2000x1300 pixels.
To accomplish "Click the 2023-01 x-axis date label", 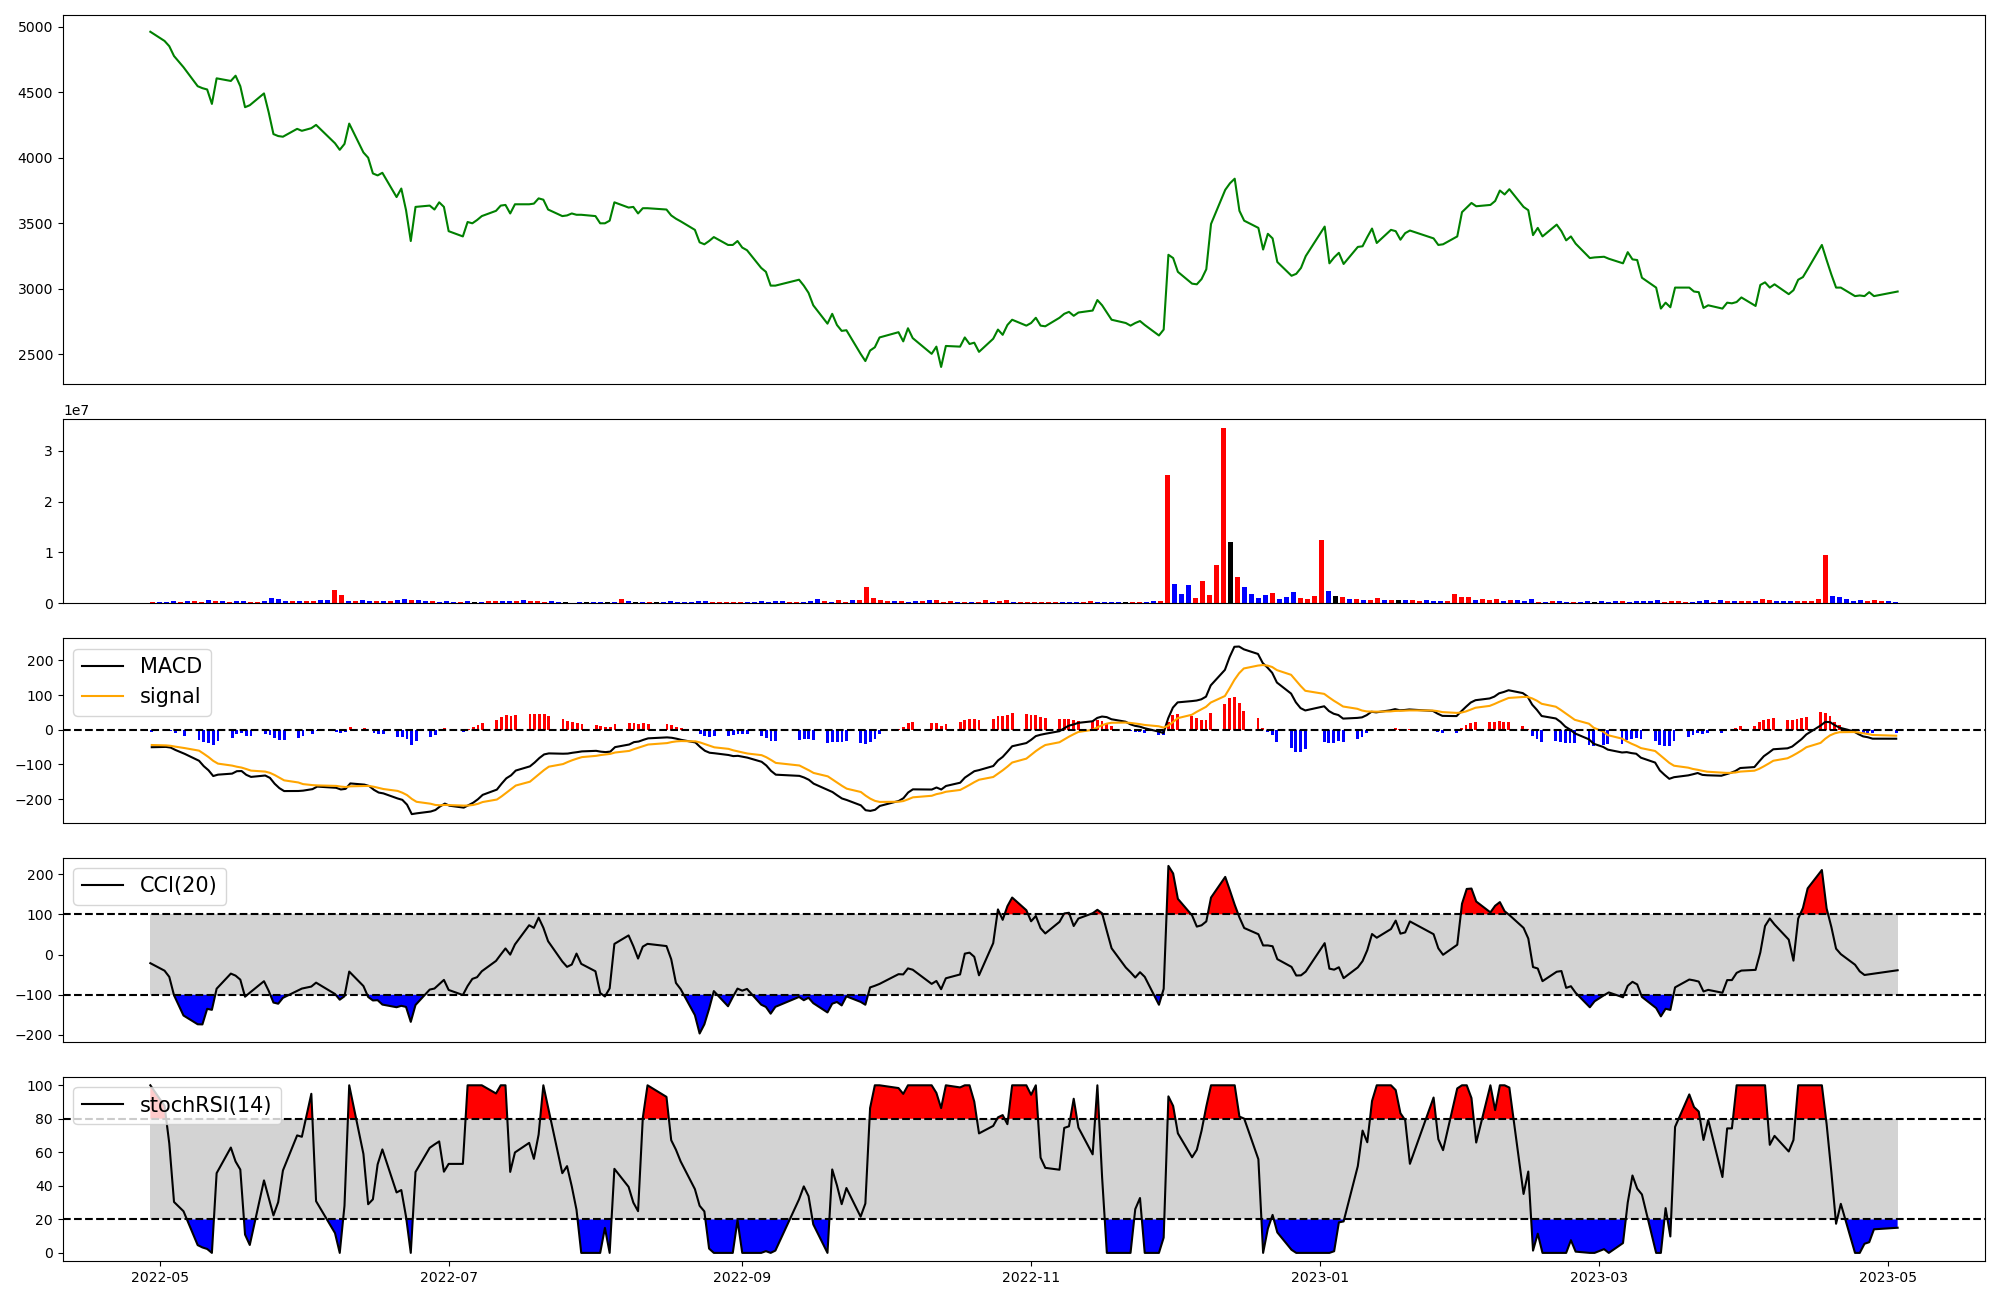I will tap(1321, 1277).
